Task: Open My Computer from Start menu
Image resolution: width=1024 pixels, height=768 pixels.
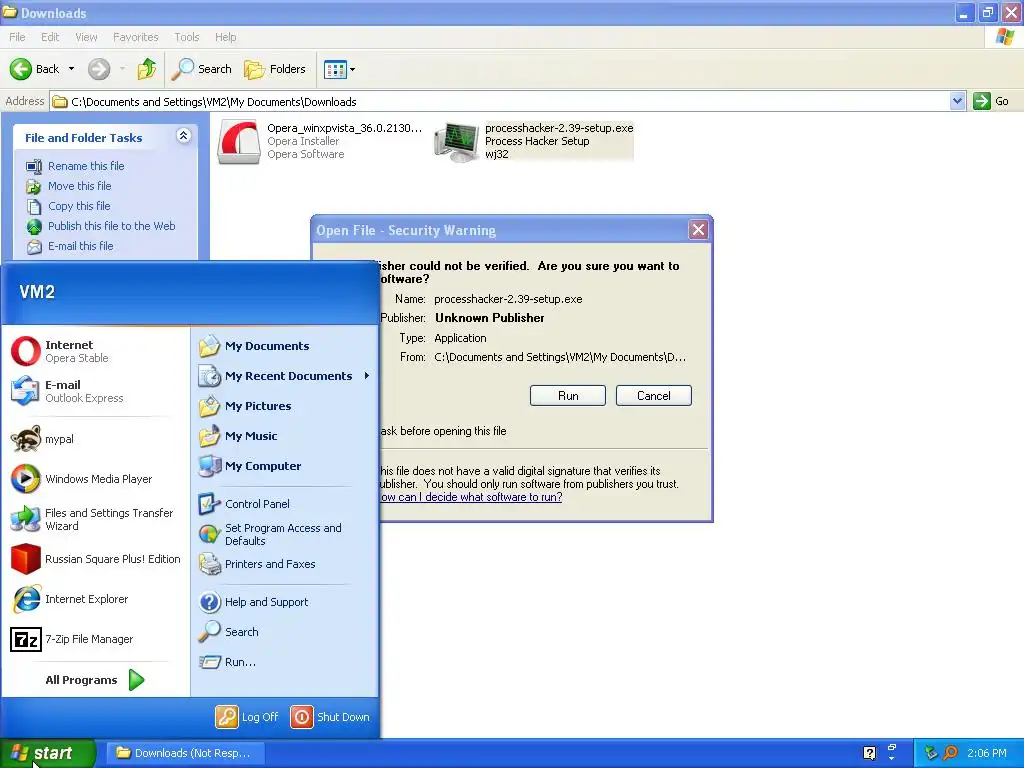Action: 284,466
